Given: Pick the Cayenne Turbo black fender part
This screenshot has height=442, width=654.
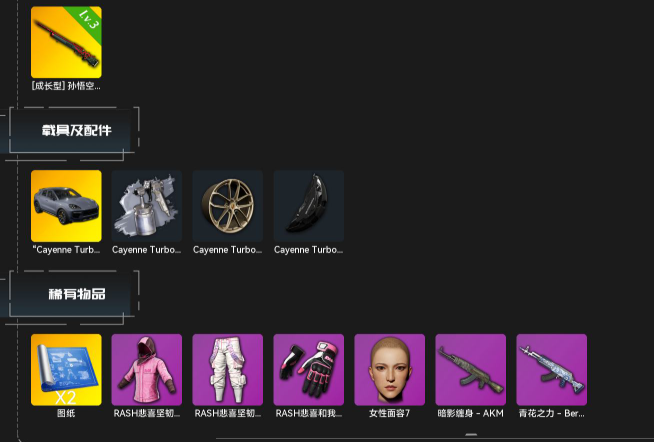Looking at the screenshot, I should tap(309, 206).
